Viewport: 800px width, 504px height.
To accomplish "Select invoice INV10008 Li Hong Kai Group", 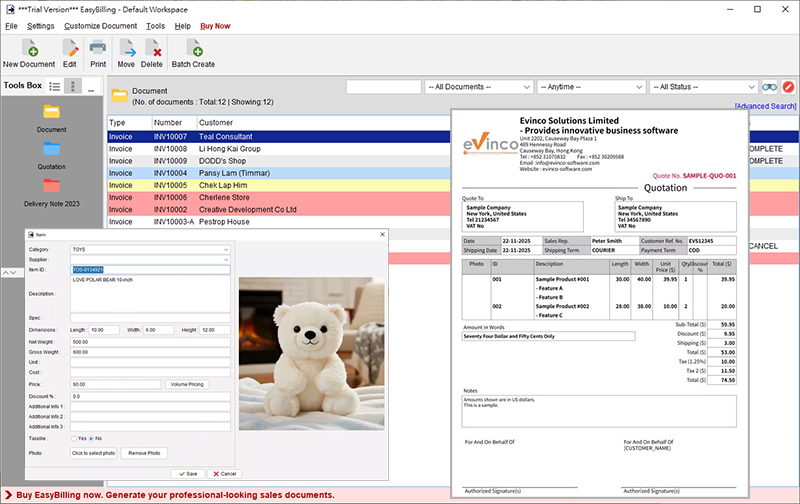I will (x=279, y=149).
